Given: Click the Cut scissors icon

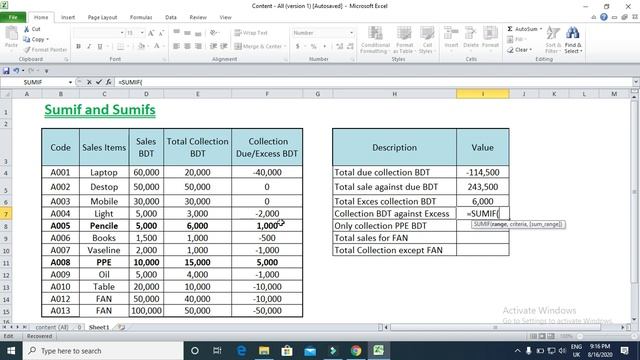Looking at the screenshot, I should [x=27, y=29].
